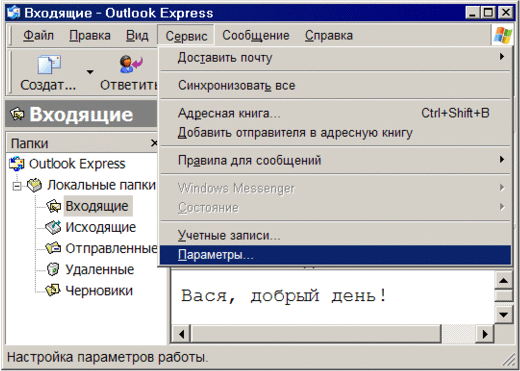This screenshot has height=371, width=520.
Task: Open the Отправленные folder
Action: (x=111, y=248)
